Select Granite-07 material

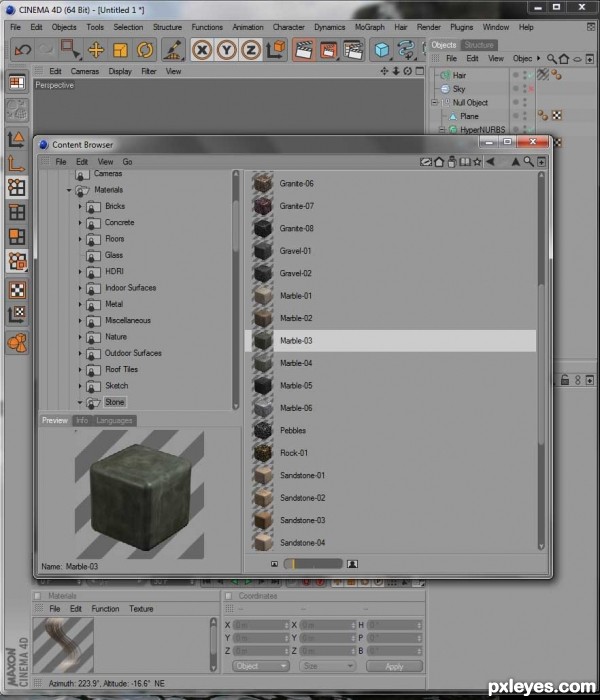tap(391, 206)
